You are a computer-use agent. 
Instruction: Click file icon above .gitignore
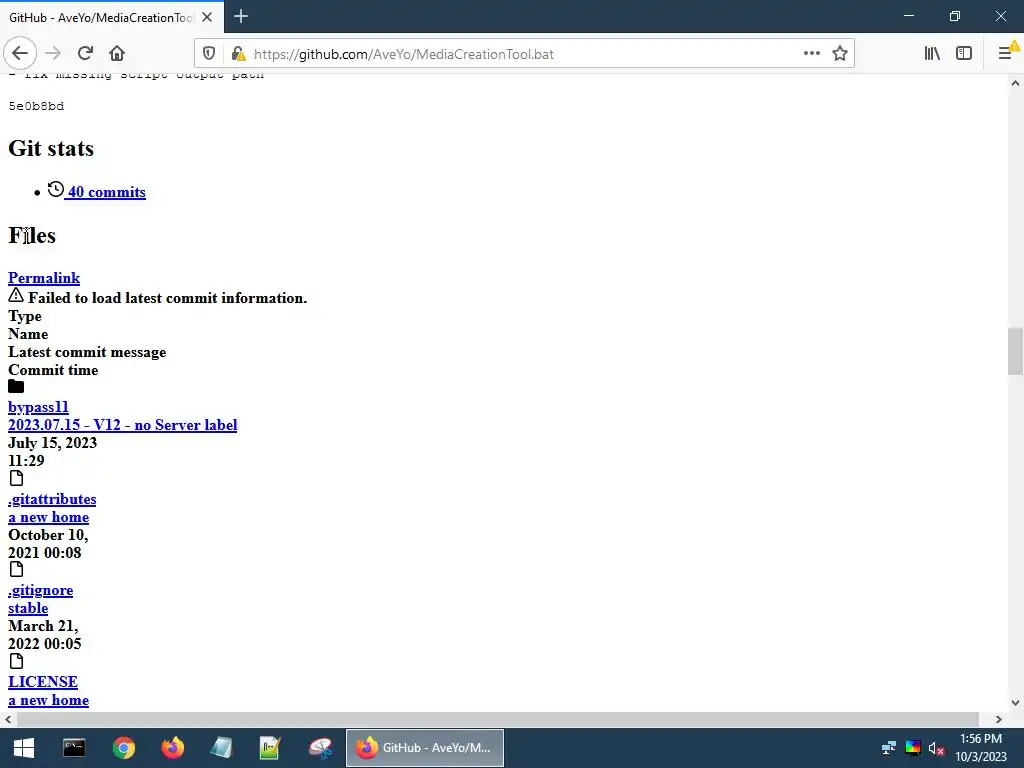pyautogui.click(x=16, y=569)
